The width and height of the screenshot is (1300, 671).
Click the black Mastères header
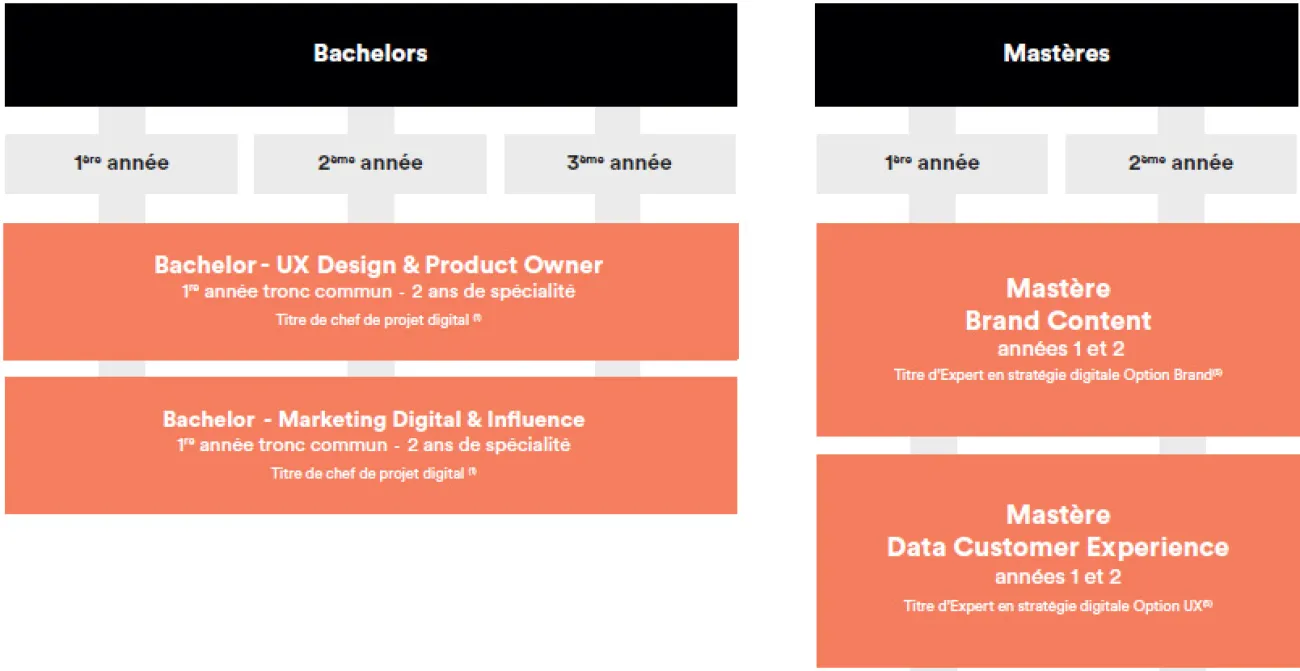(x=1057, y=54)
